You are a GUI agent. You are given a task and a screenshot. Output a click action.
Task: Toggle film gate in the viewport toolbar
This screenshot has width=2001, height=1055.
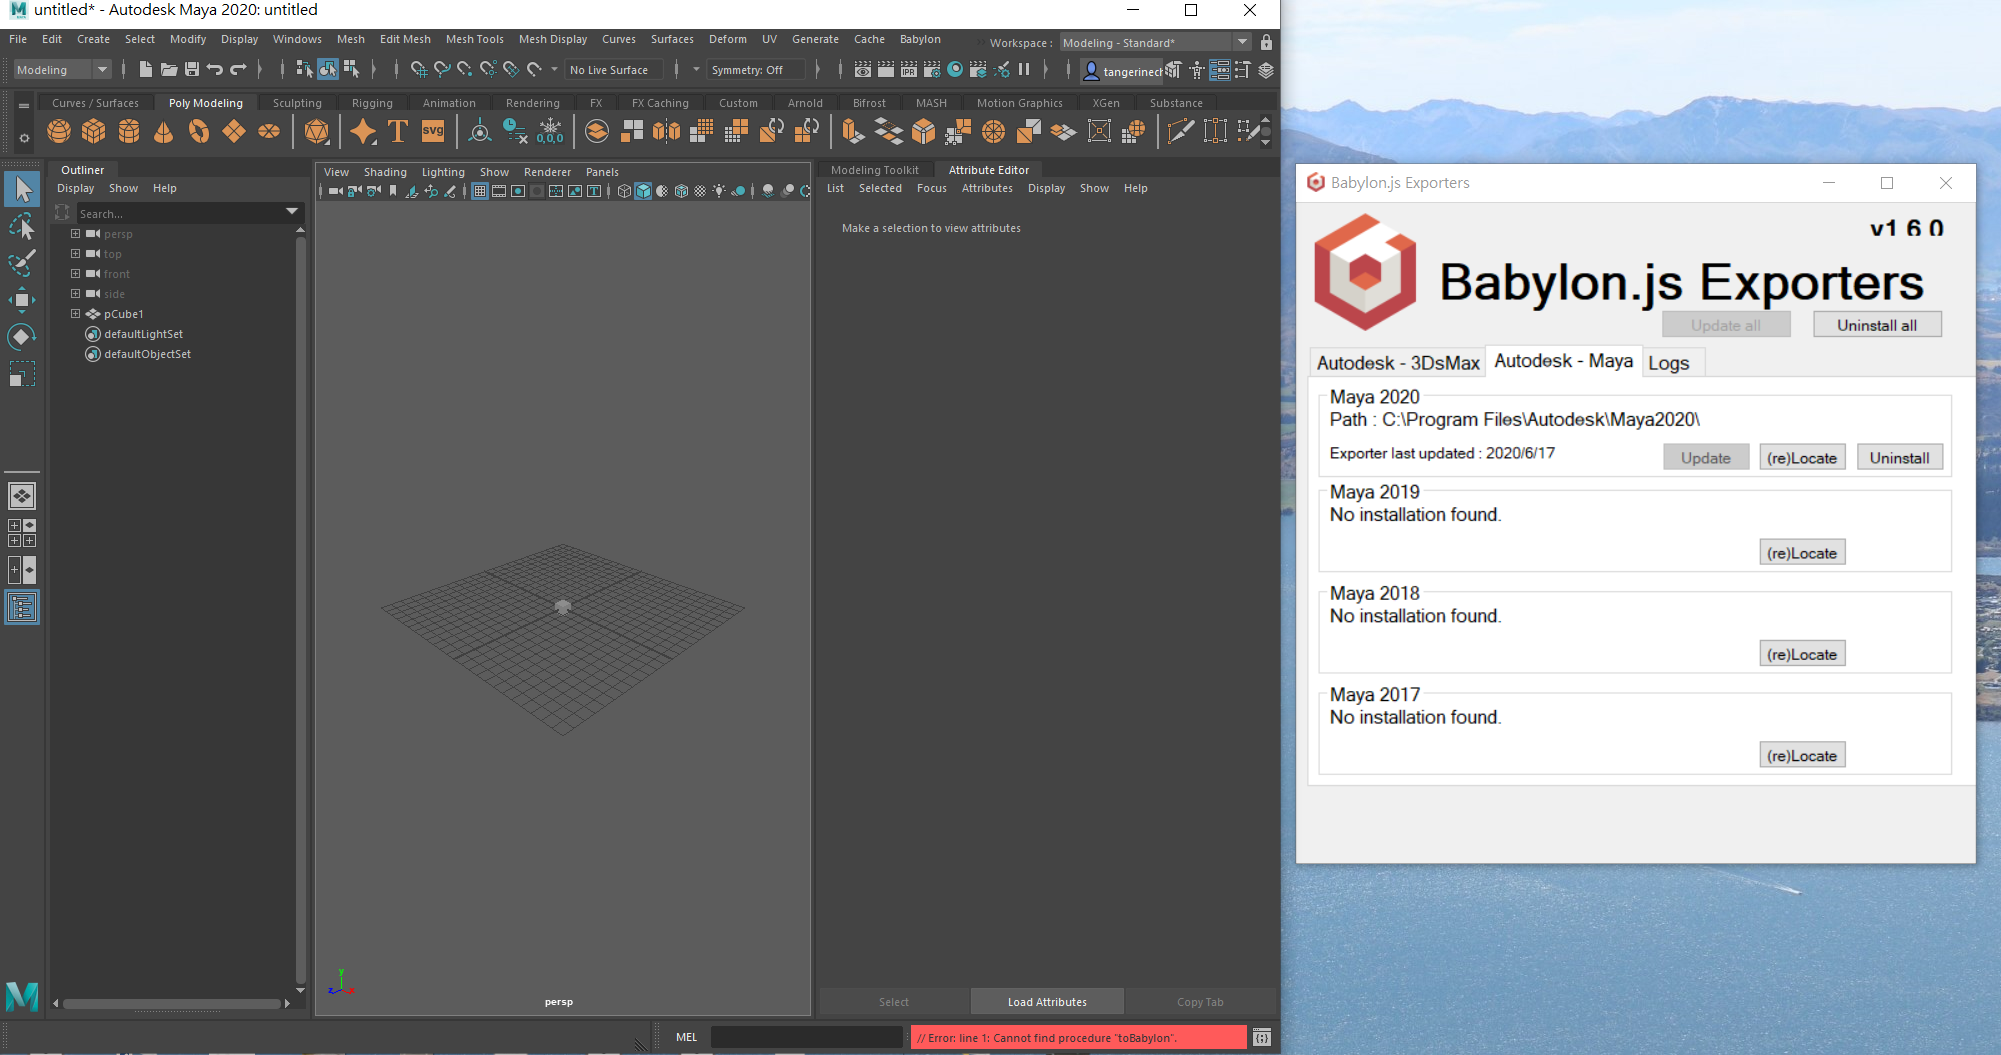click(x=499, y=191)
